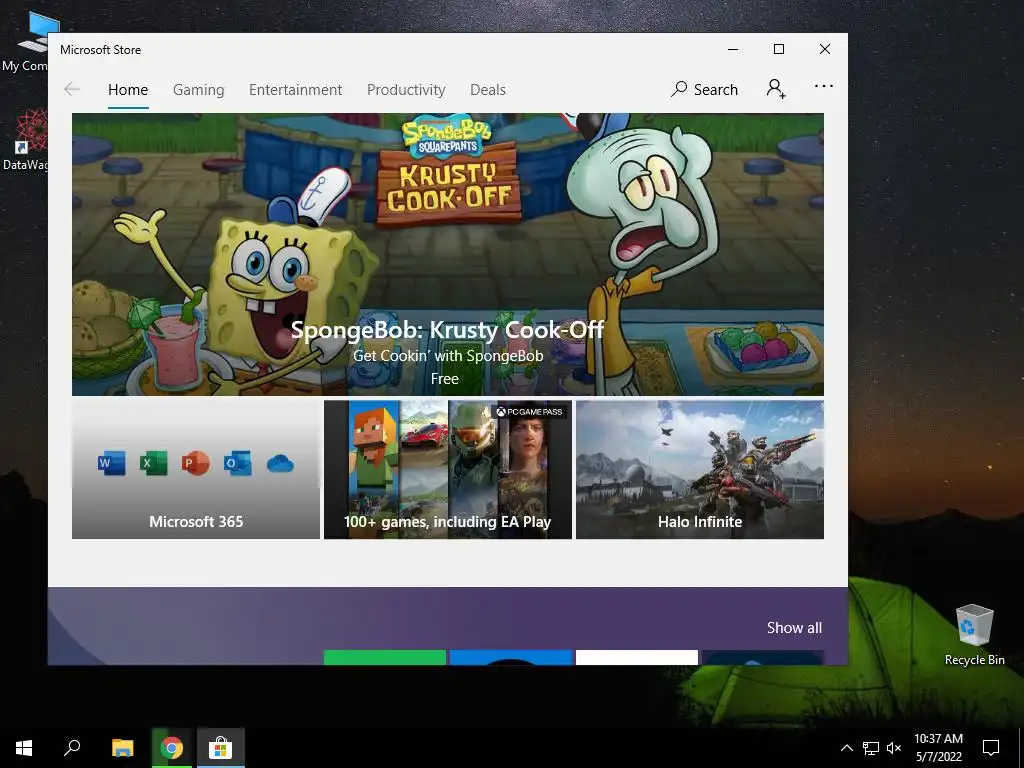Select the Recycle Bin desktop icon
Image resolution: width=1024 pixels, height=768 pixels.
pyautogui.click(x=974, y=635)
